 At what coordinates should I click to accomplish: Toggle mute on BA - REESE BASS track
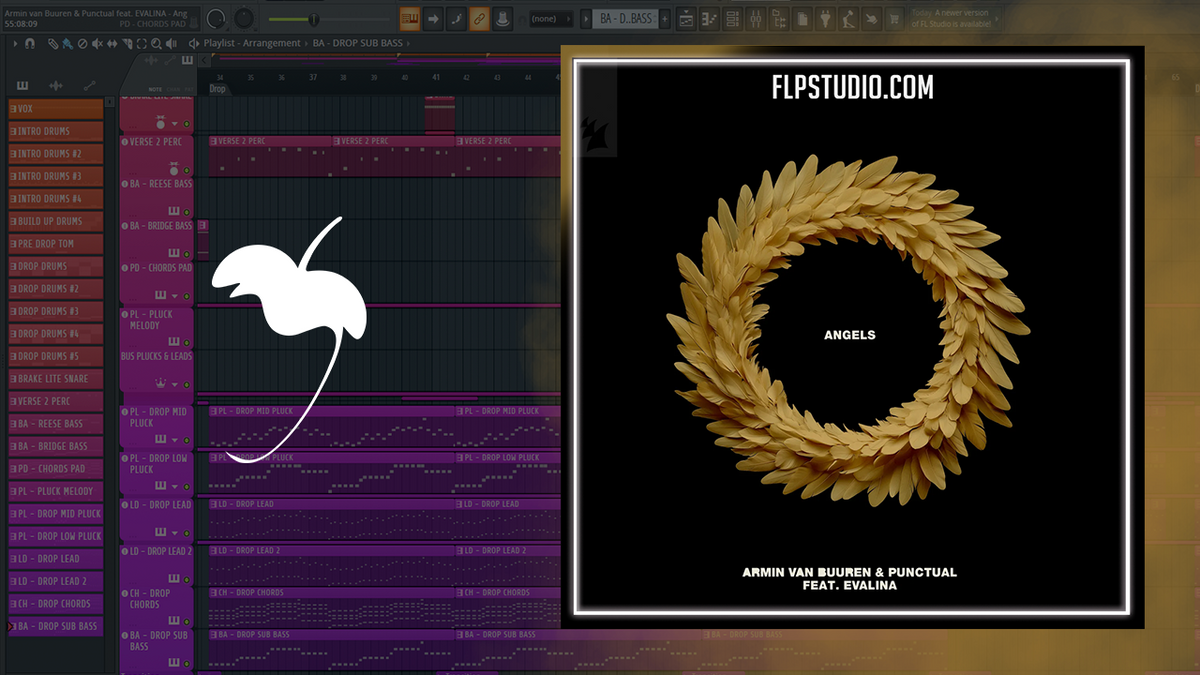pyautogui.click(x=186, y=212)
